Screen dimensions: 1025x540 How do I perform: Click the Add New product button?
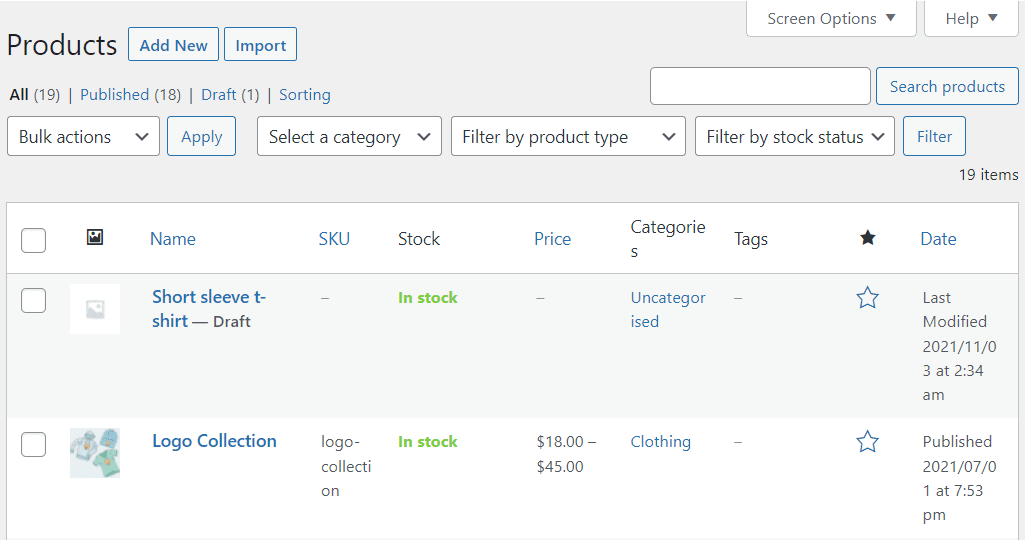173,44
